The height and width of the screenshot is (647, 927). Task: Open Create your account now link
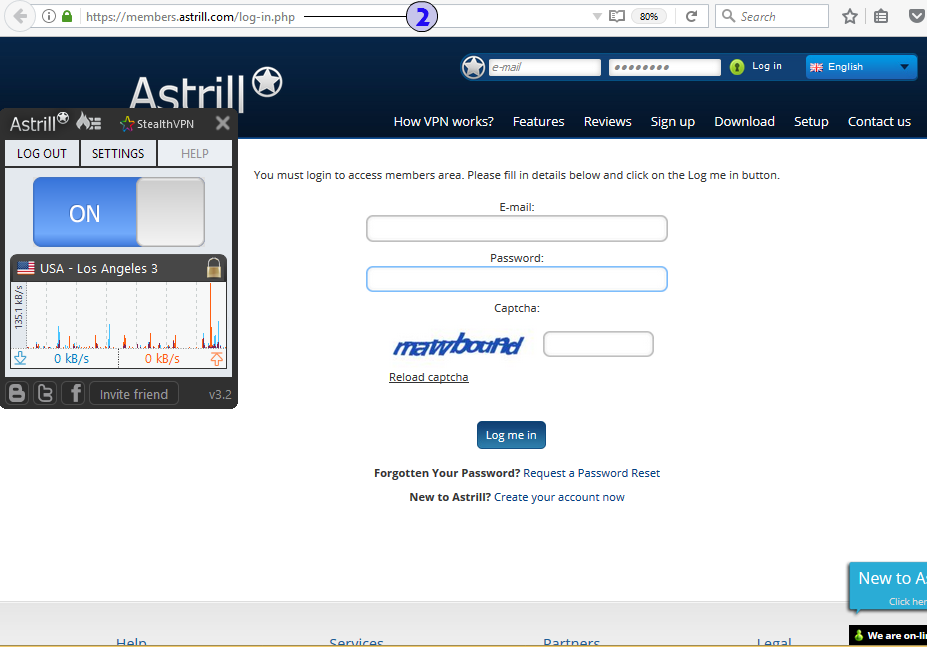[559, 497]
